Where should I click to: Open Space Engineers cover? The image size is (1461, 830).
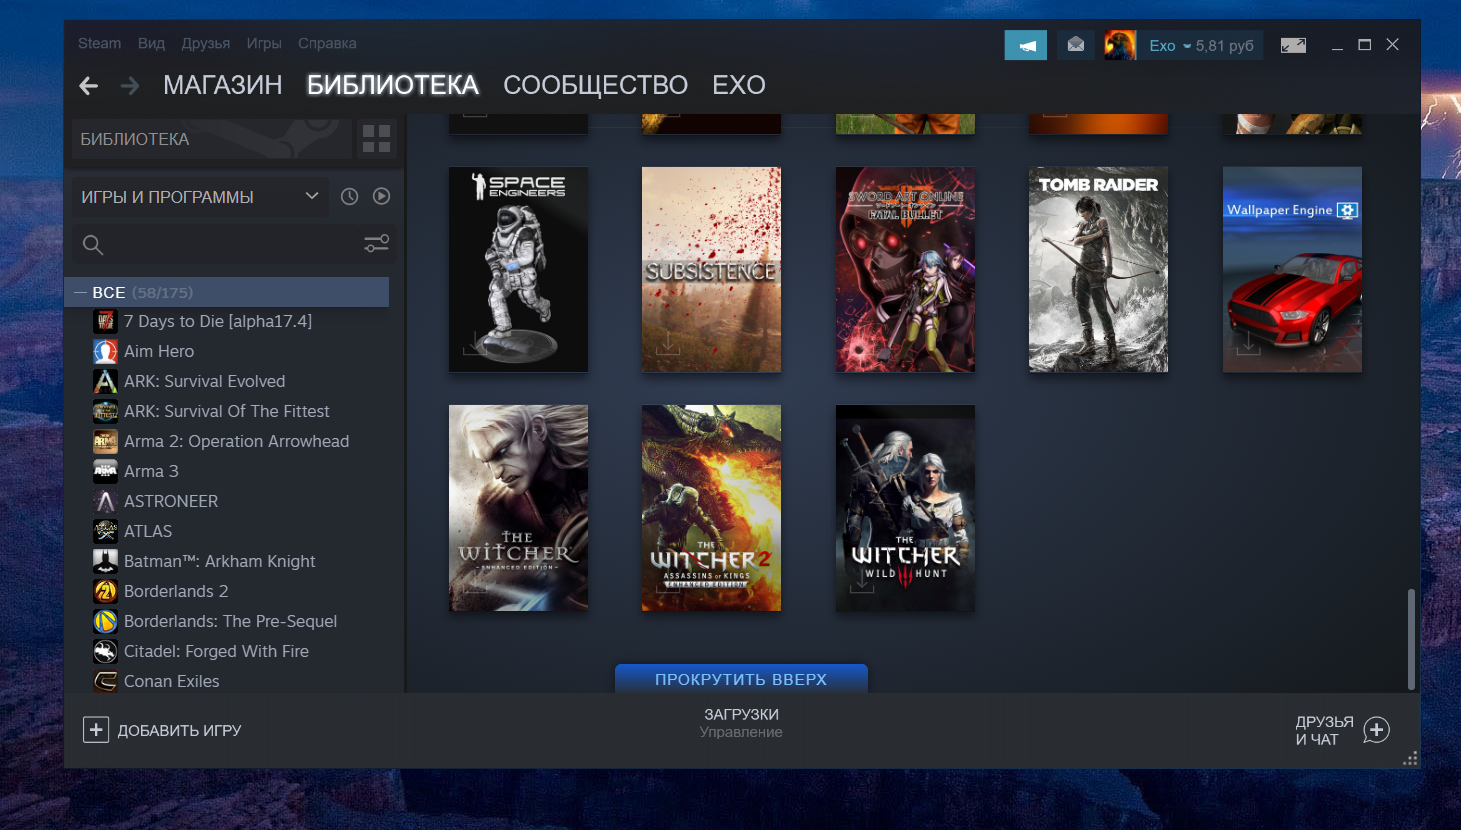click(x=518, y=270)
